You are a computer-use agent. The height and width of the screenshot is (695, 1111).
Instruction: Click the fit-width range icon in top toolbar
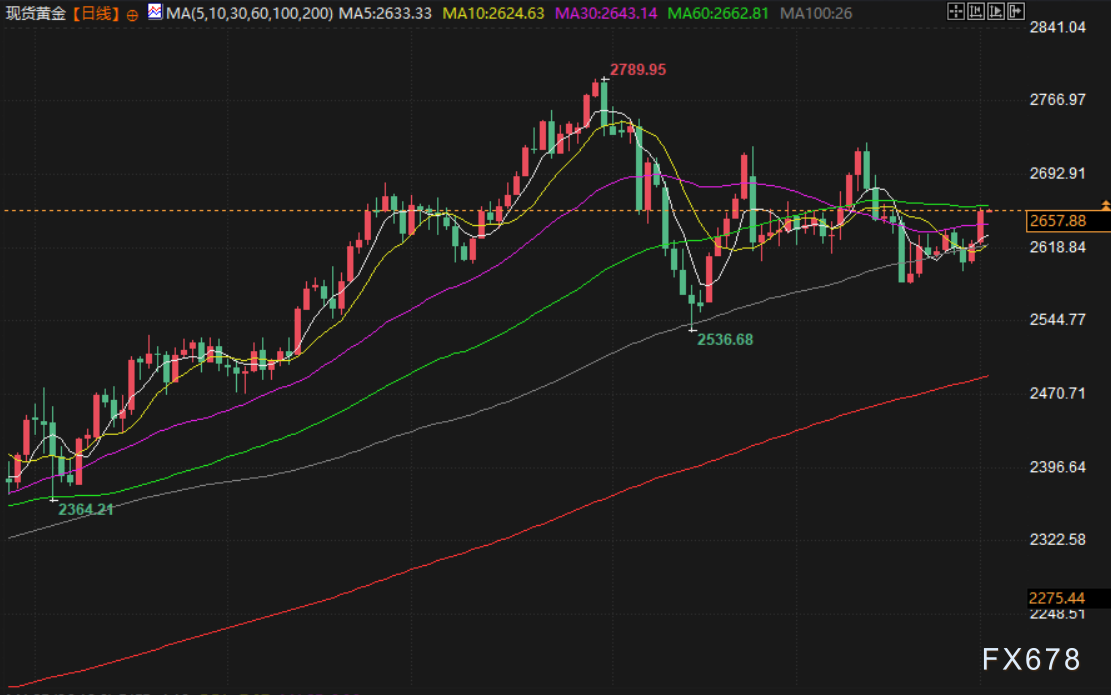pyautogui.click(x=975, y=13)
